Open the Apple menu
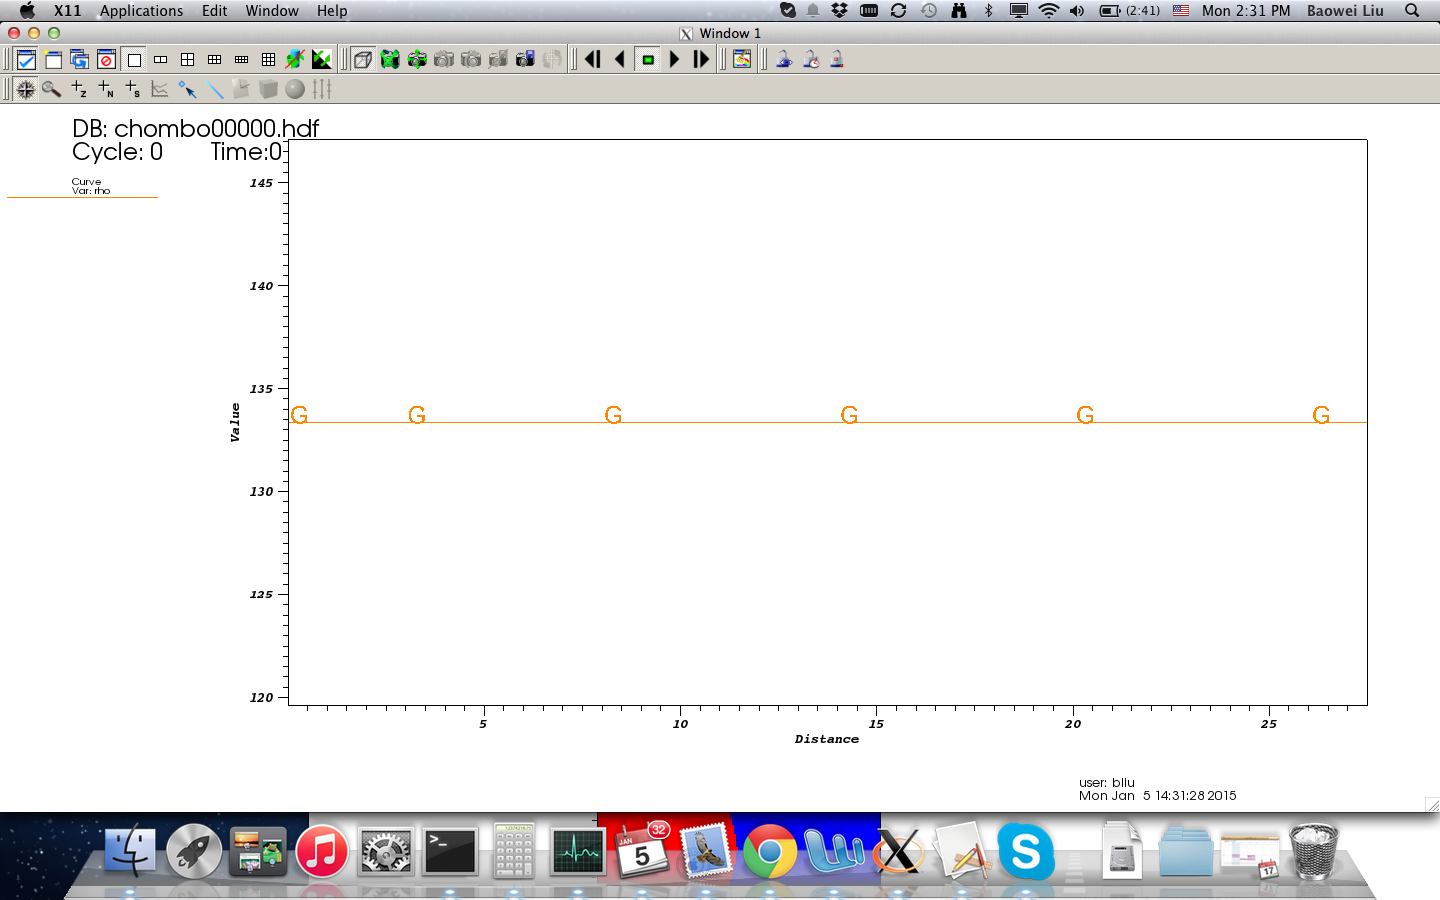Screen dimensions: 1440x900 [27, 11]
